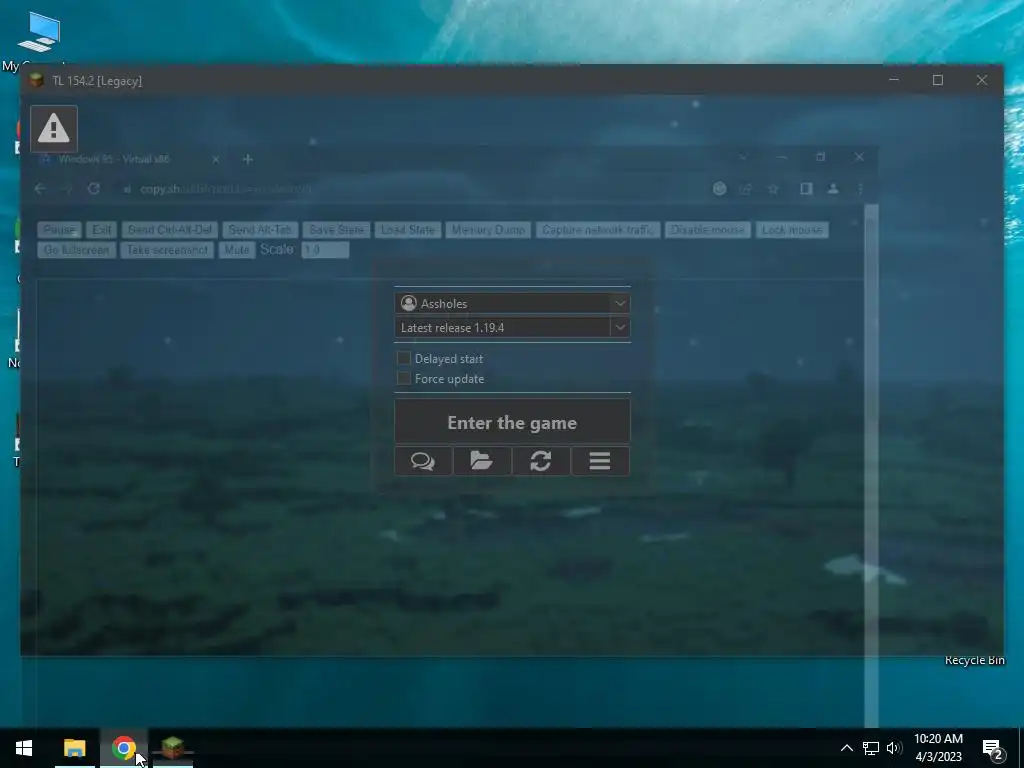Screen dimensions: 1024x768
Task: Click the Load State button
Action: [x=408, y=230]
